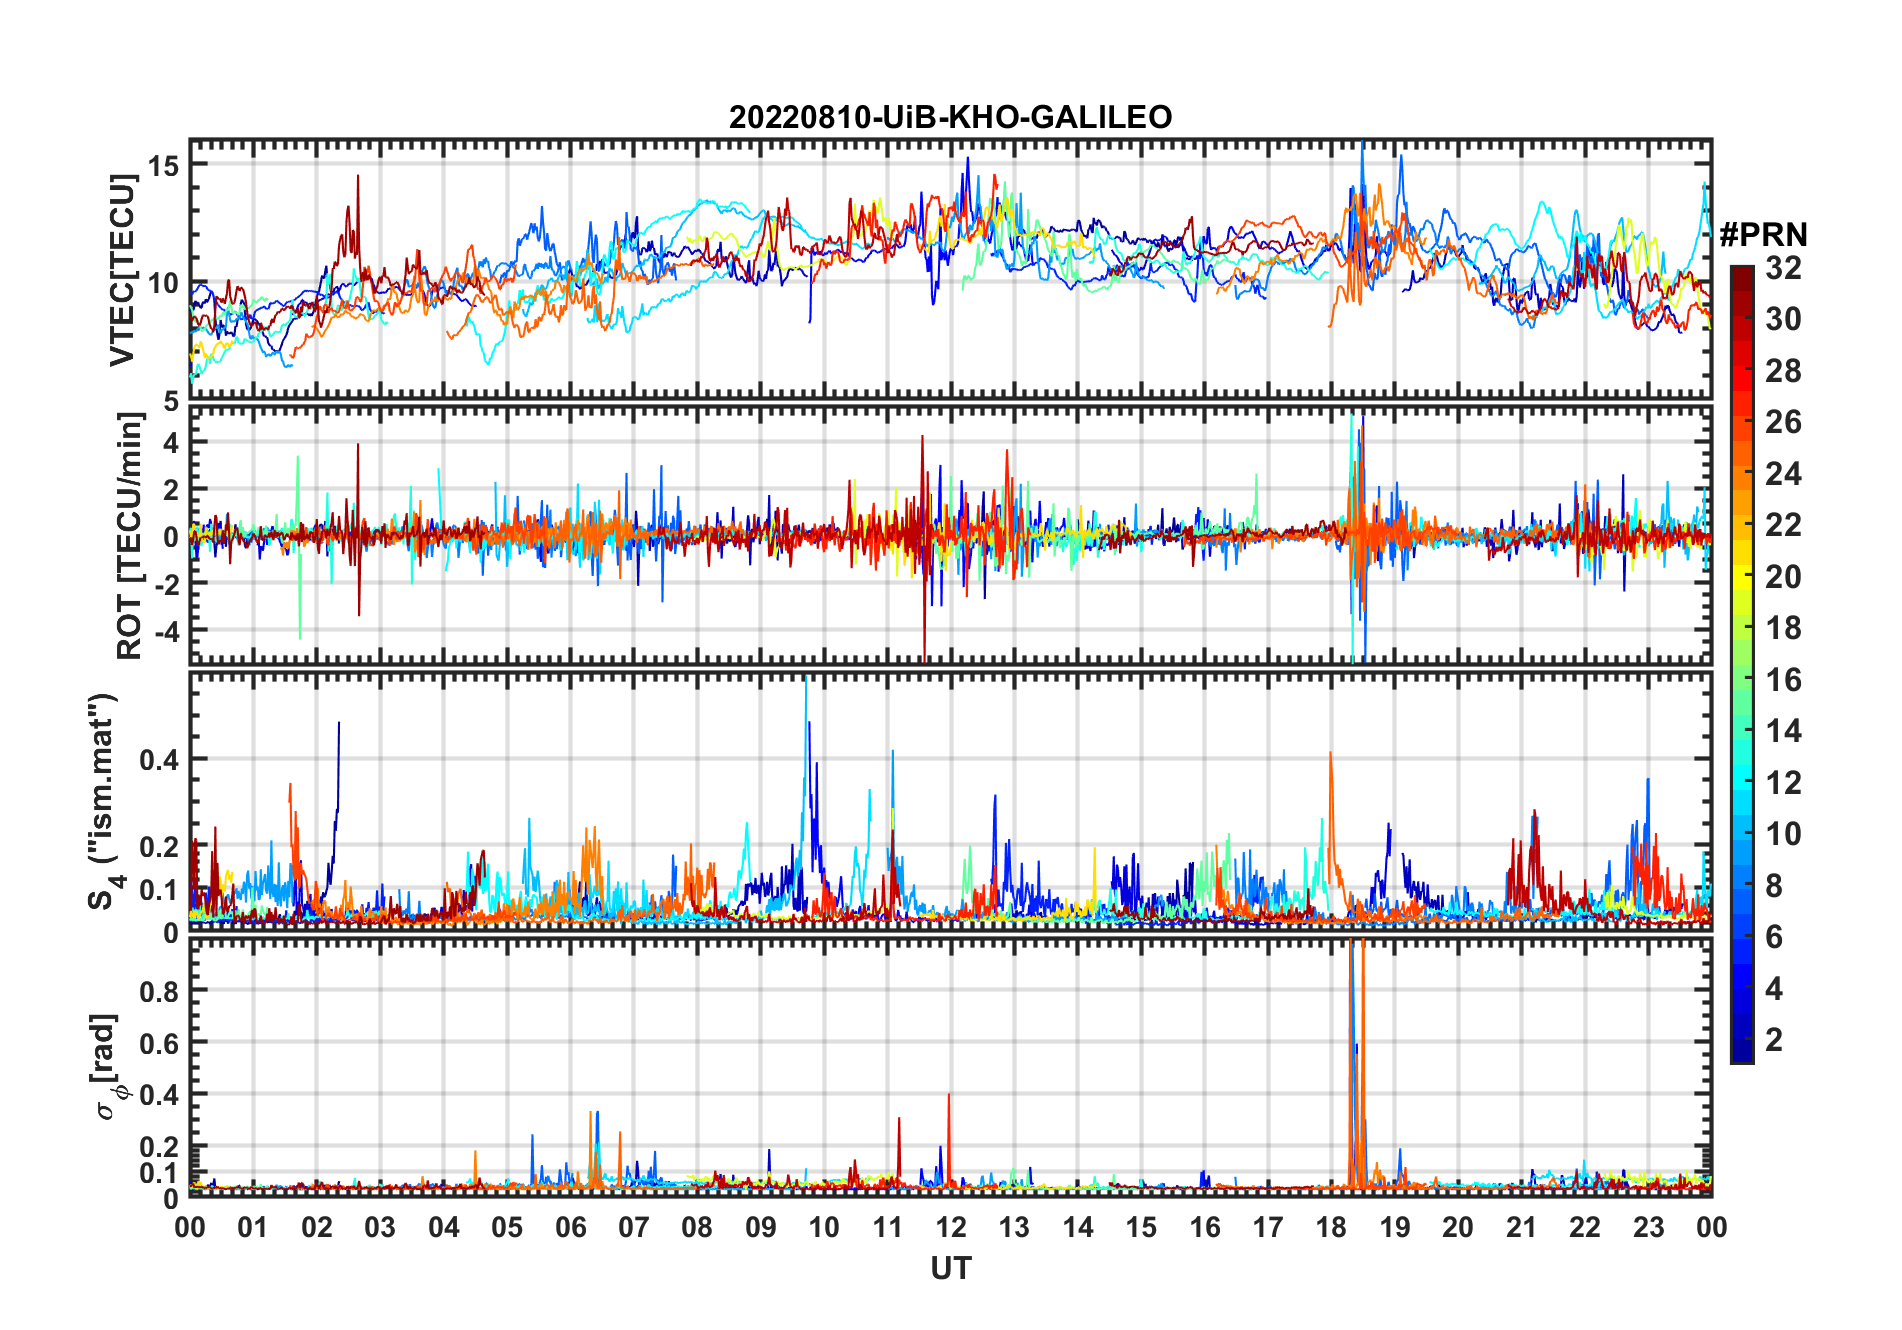The height and width of the screenshot is (1330, 1902).
Task: Click x-axis hour tick label 11
Action: (x=888, y=1228)
